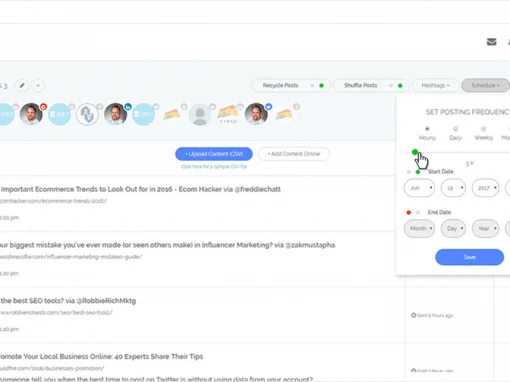Open the end date Day dropdown
The height and width of the screenshot is (382, 510).
(453, 228)
